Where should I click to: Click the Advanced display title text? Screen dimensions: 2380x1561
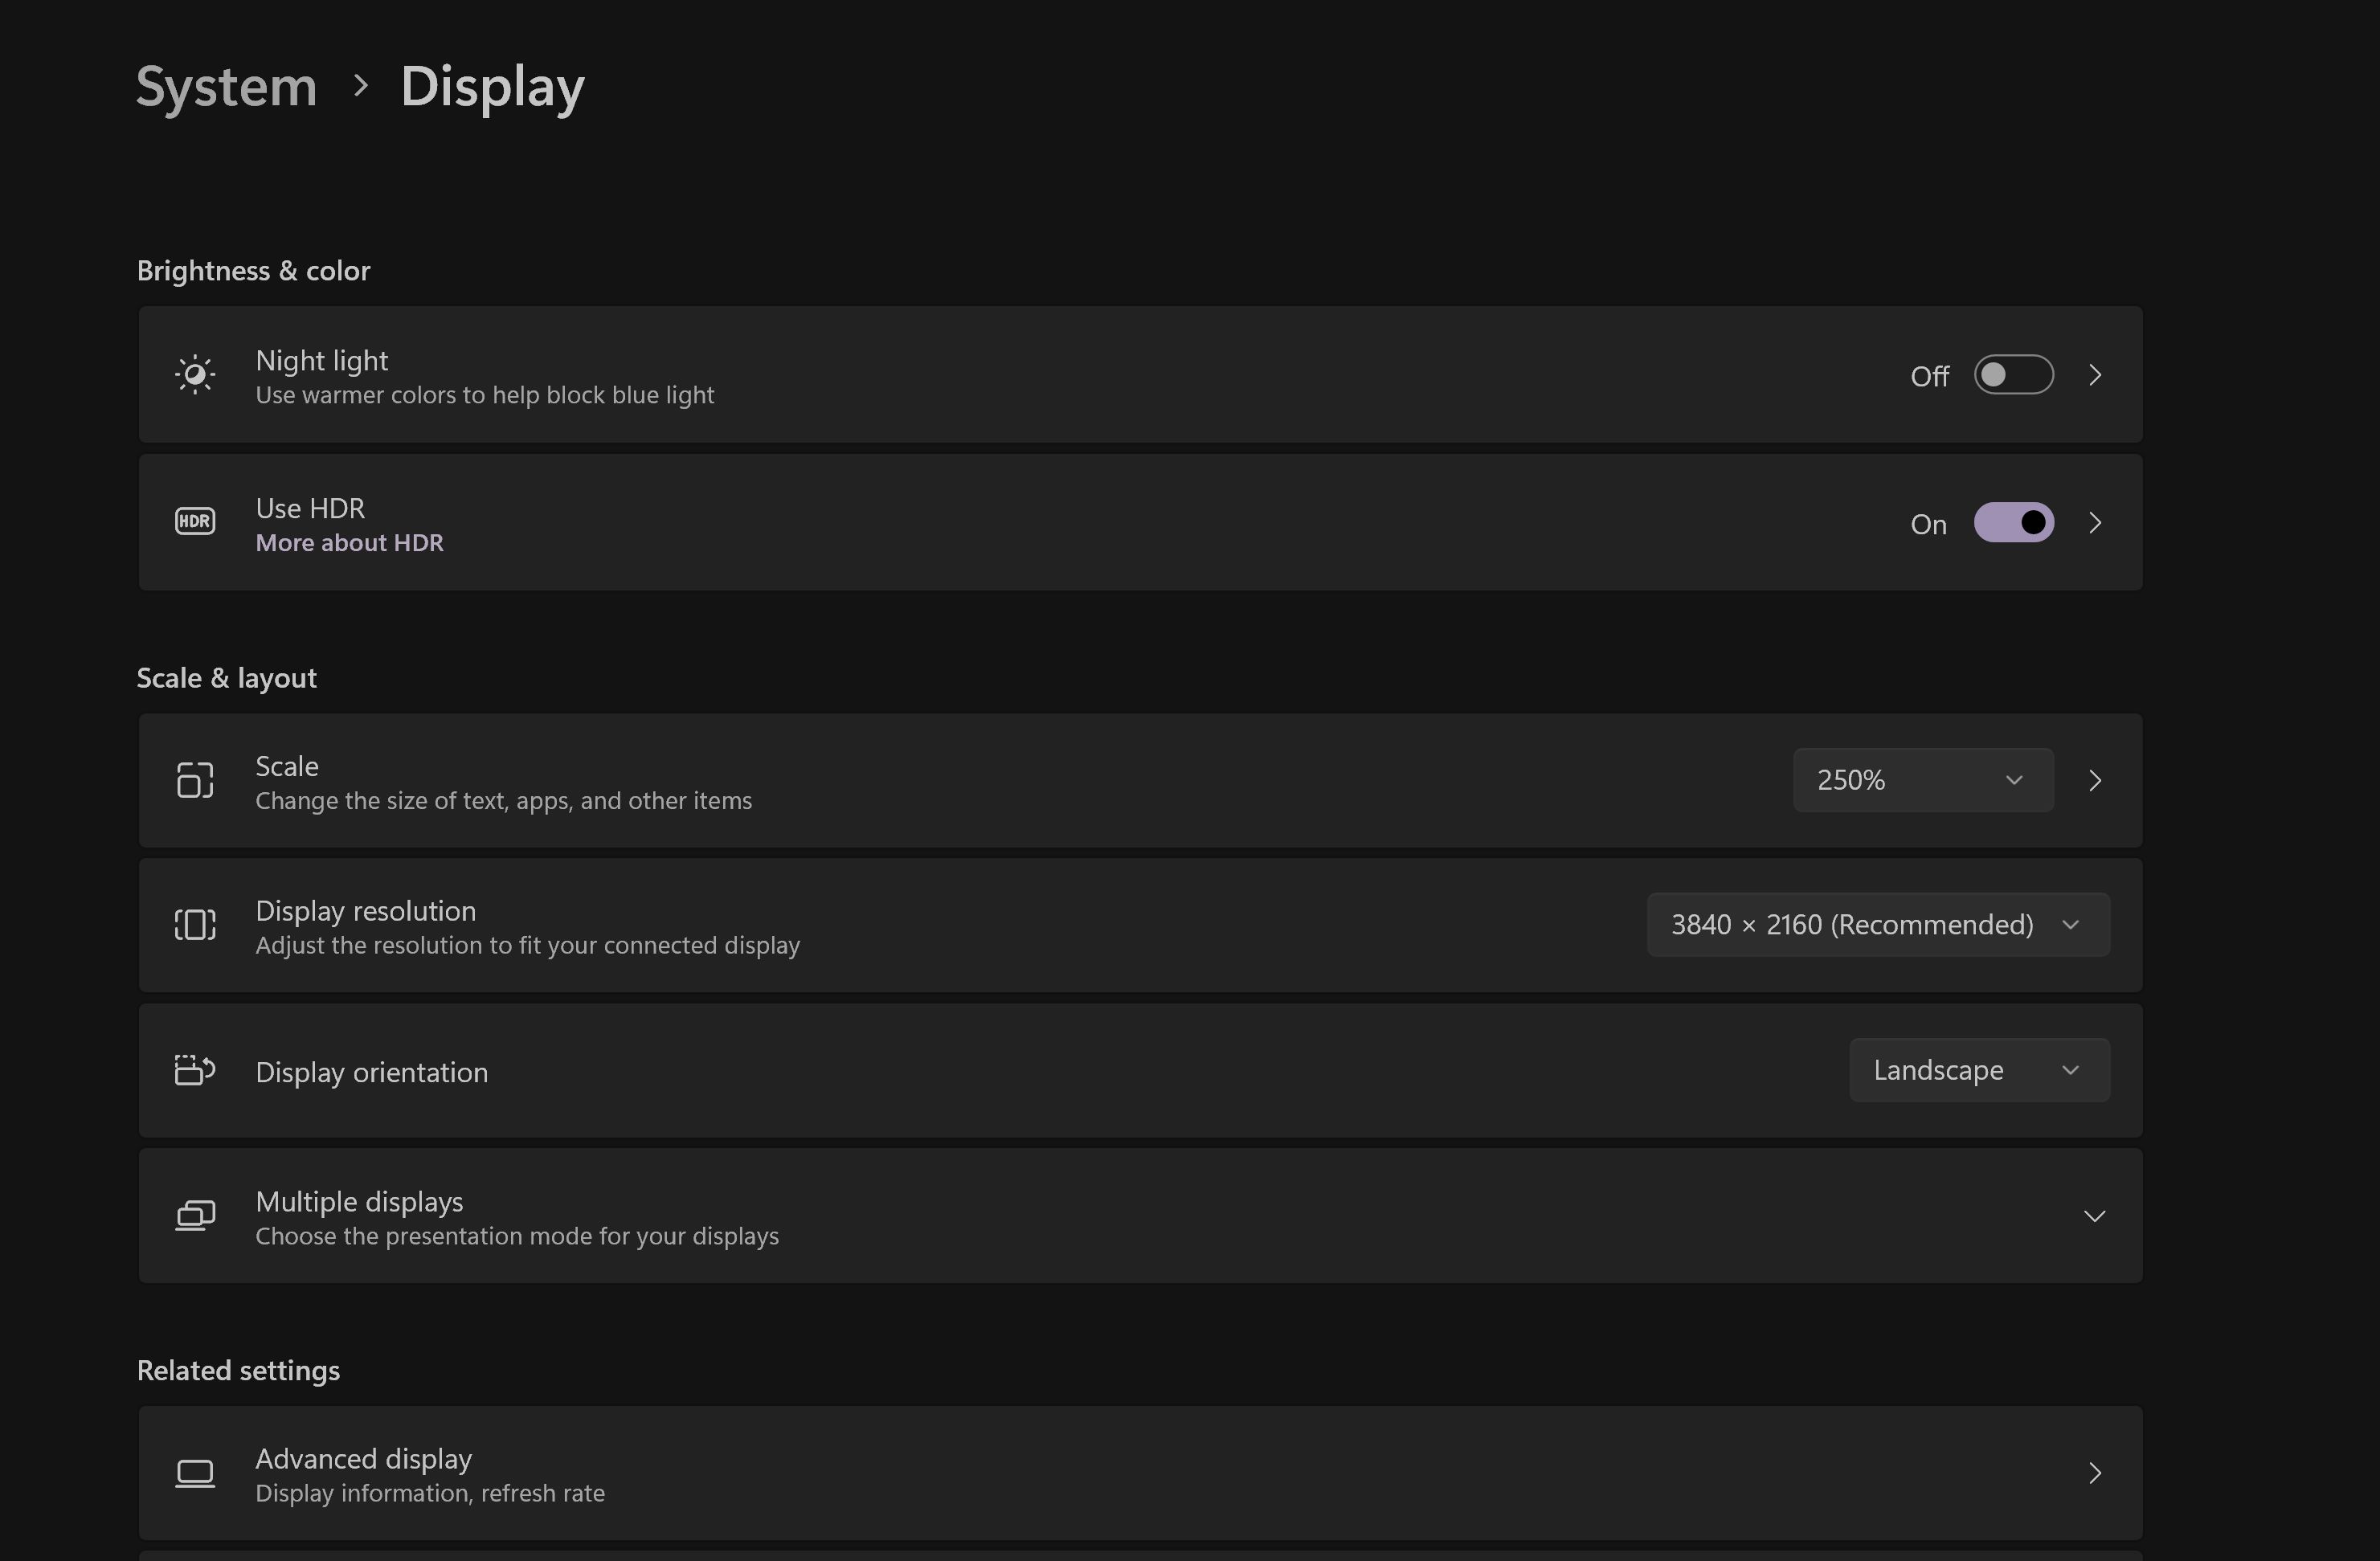[364, 1459]
